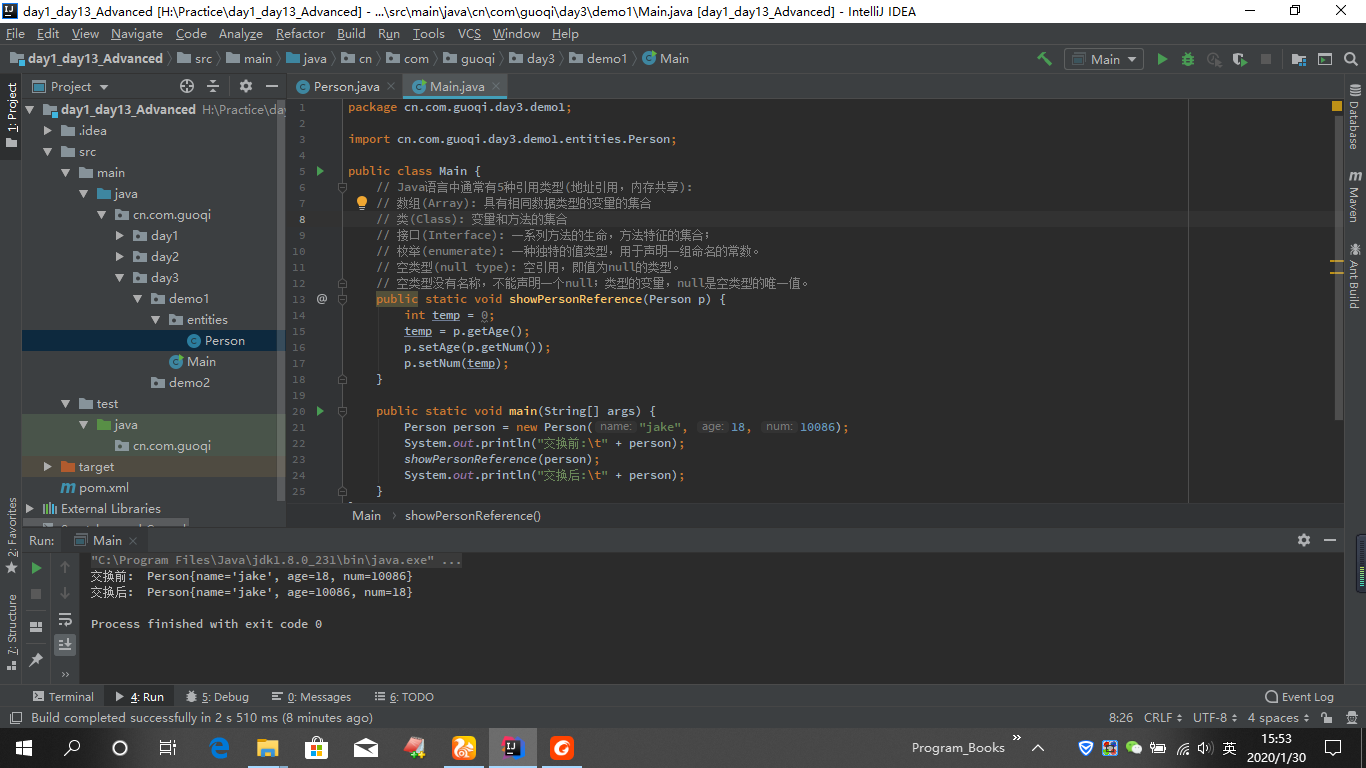The height and width of the screenshot is (768, 1366).
Task: Click the pin tab icon in Run panel
Action: tap(36, 660)
